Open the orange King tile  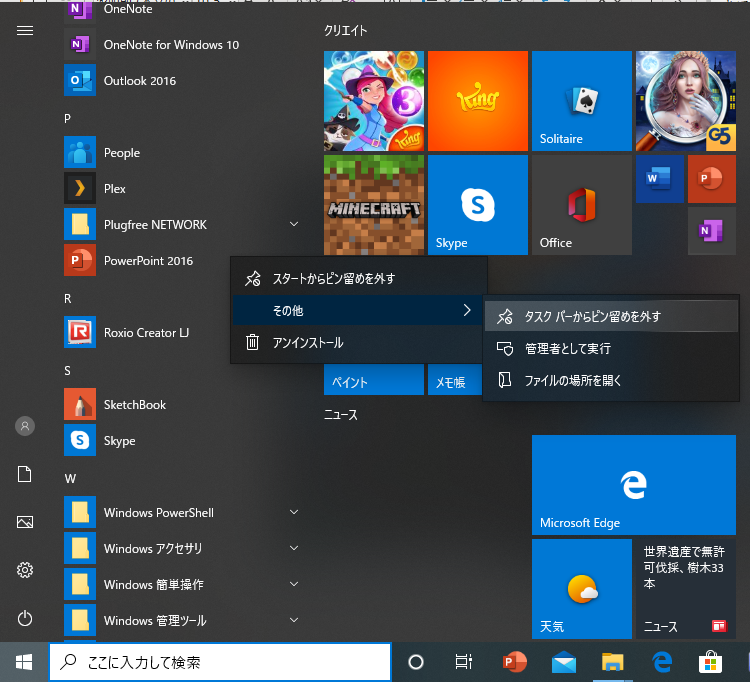(477, 101)
